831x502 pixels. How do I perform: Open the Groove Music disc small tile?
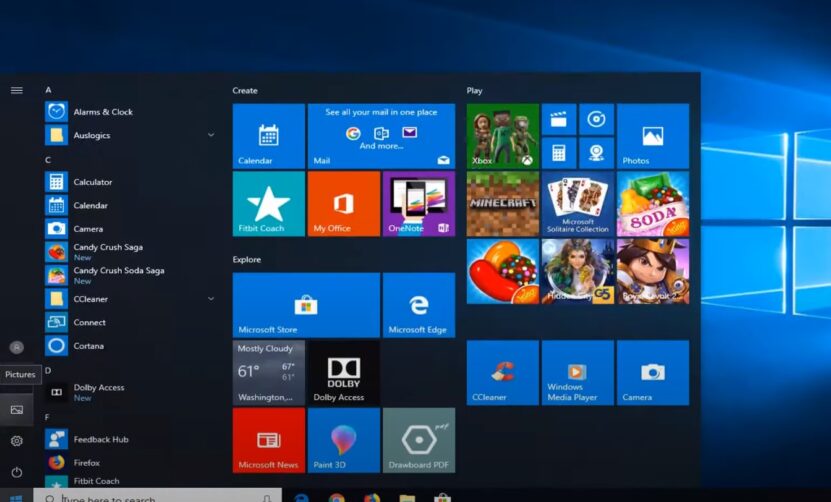[597, 119]
